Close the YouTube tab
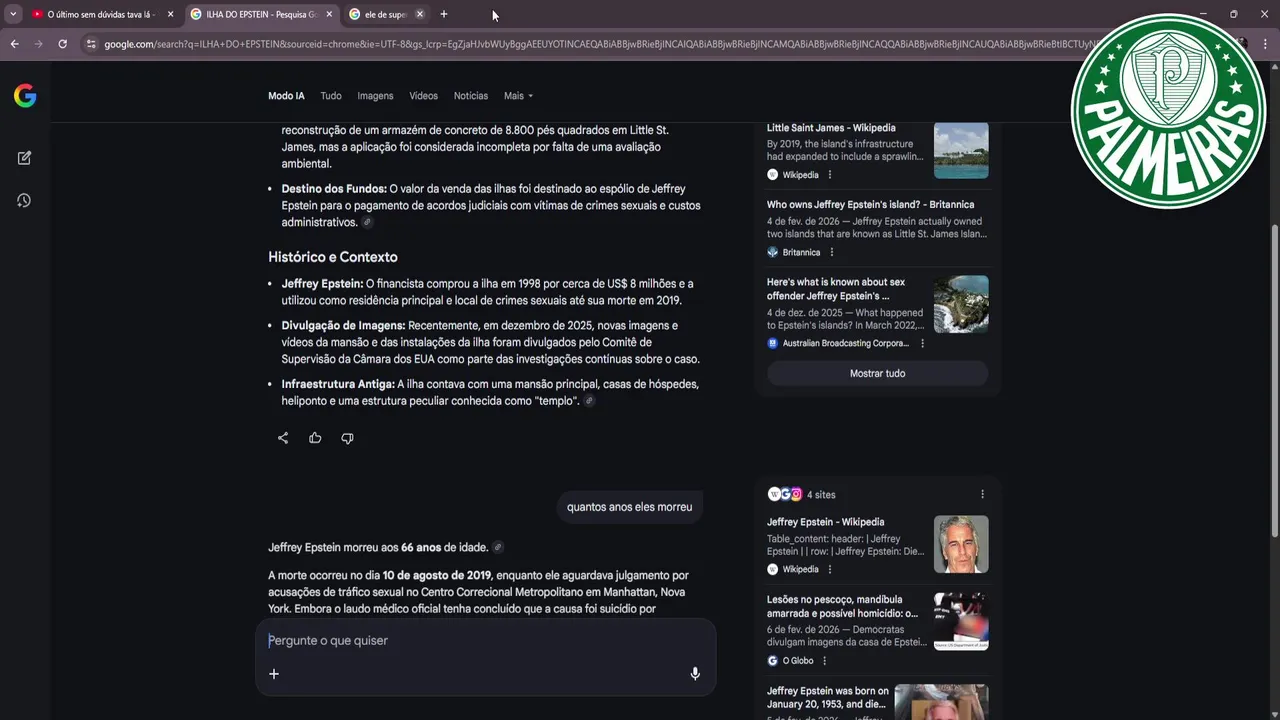The image size is (1280, 720). [171, 14]
